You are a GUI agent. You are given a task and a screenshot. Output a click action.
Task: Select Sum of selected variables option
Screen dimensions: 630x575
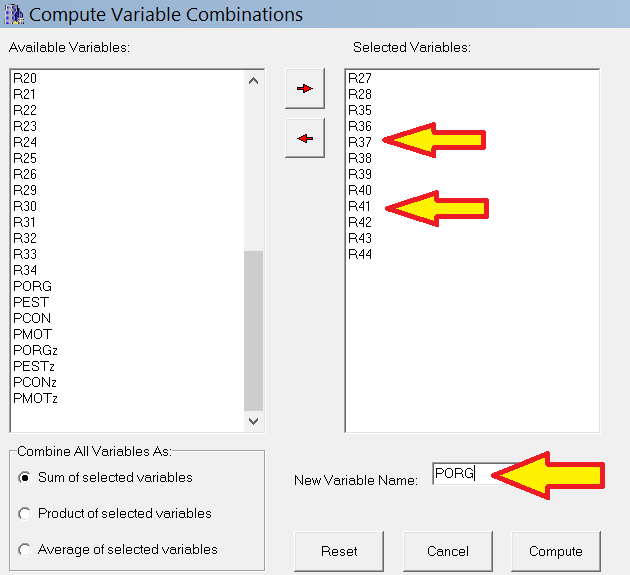click(x=24, y=478)
